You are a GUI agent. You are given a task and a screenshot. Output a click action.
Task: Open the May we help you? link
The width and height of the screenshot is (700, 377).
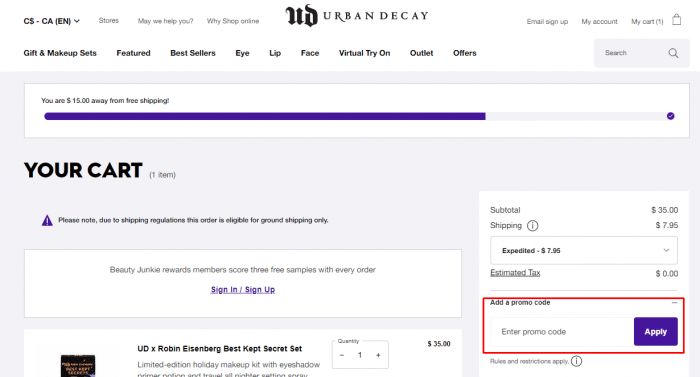[x=166, y=21]
